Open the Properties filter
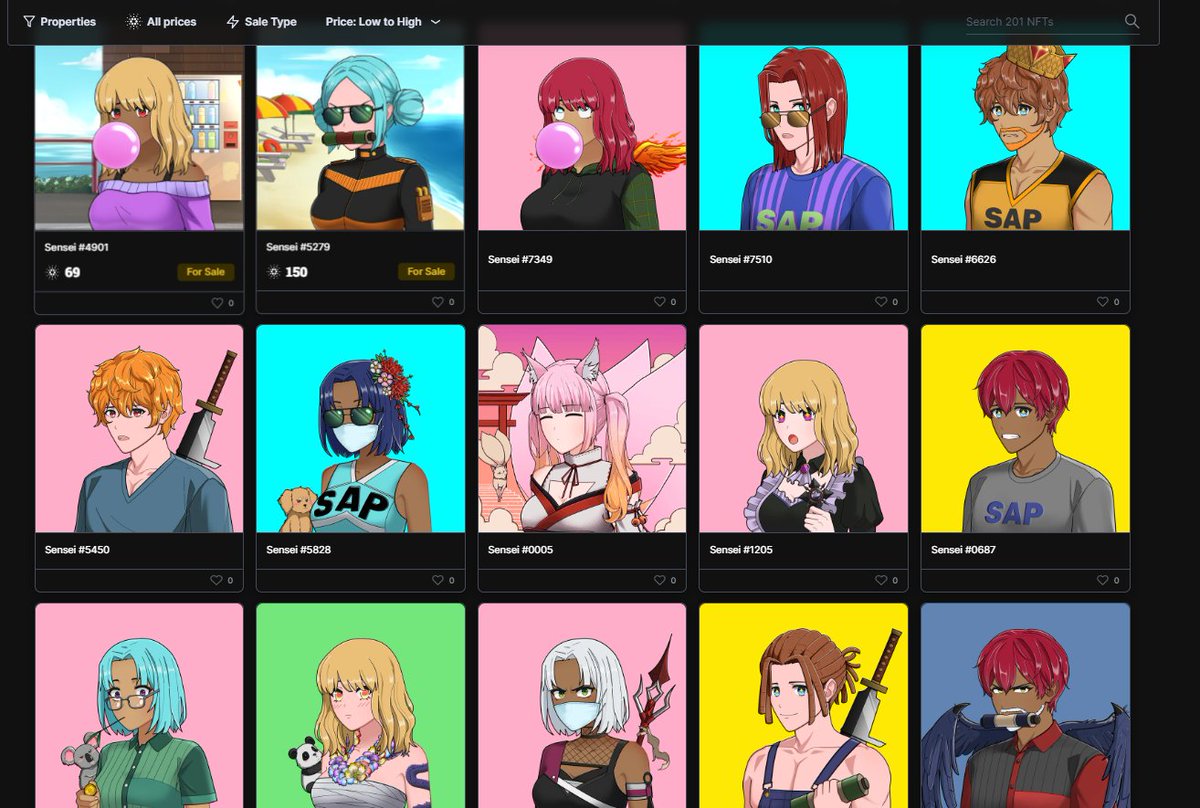Viewport: 1200px width, 808px height. [x=59, y=22]
